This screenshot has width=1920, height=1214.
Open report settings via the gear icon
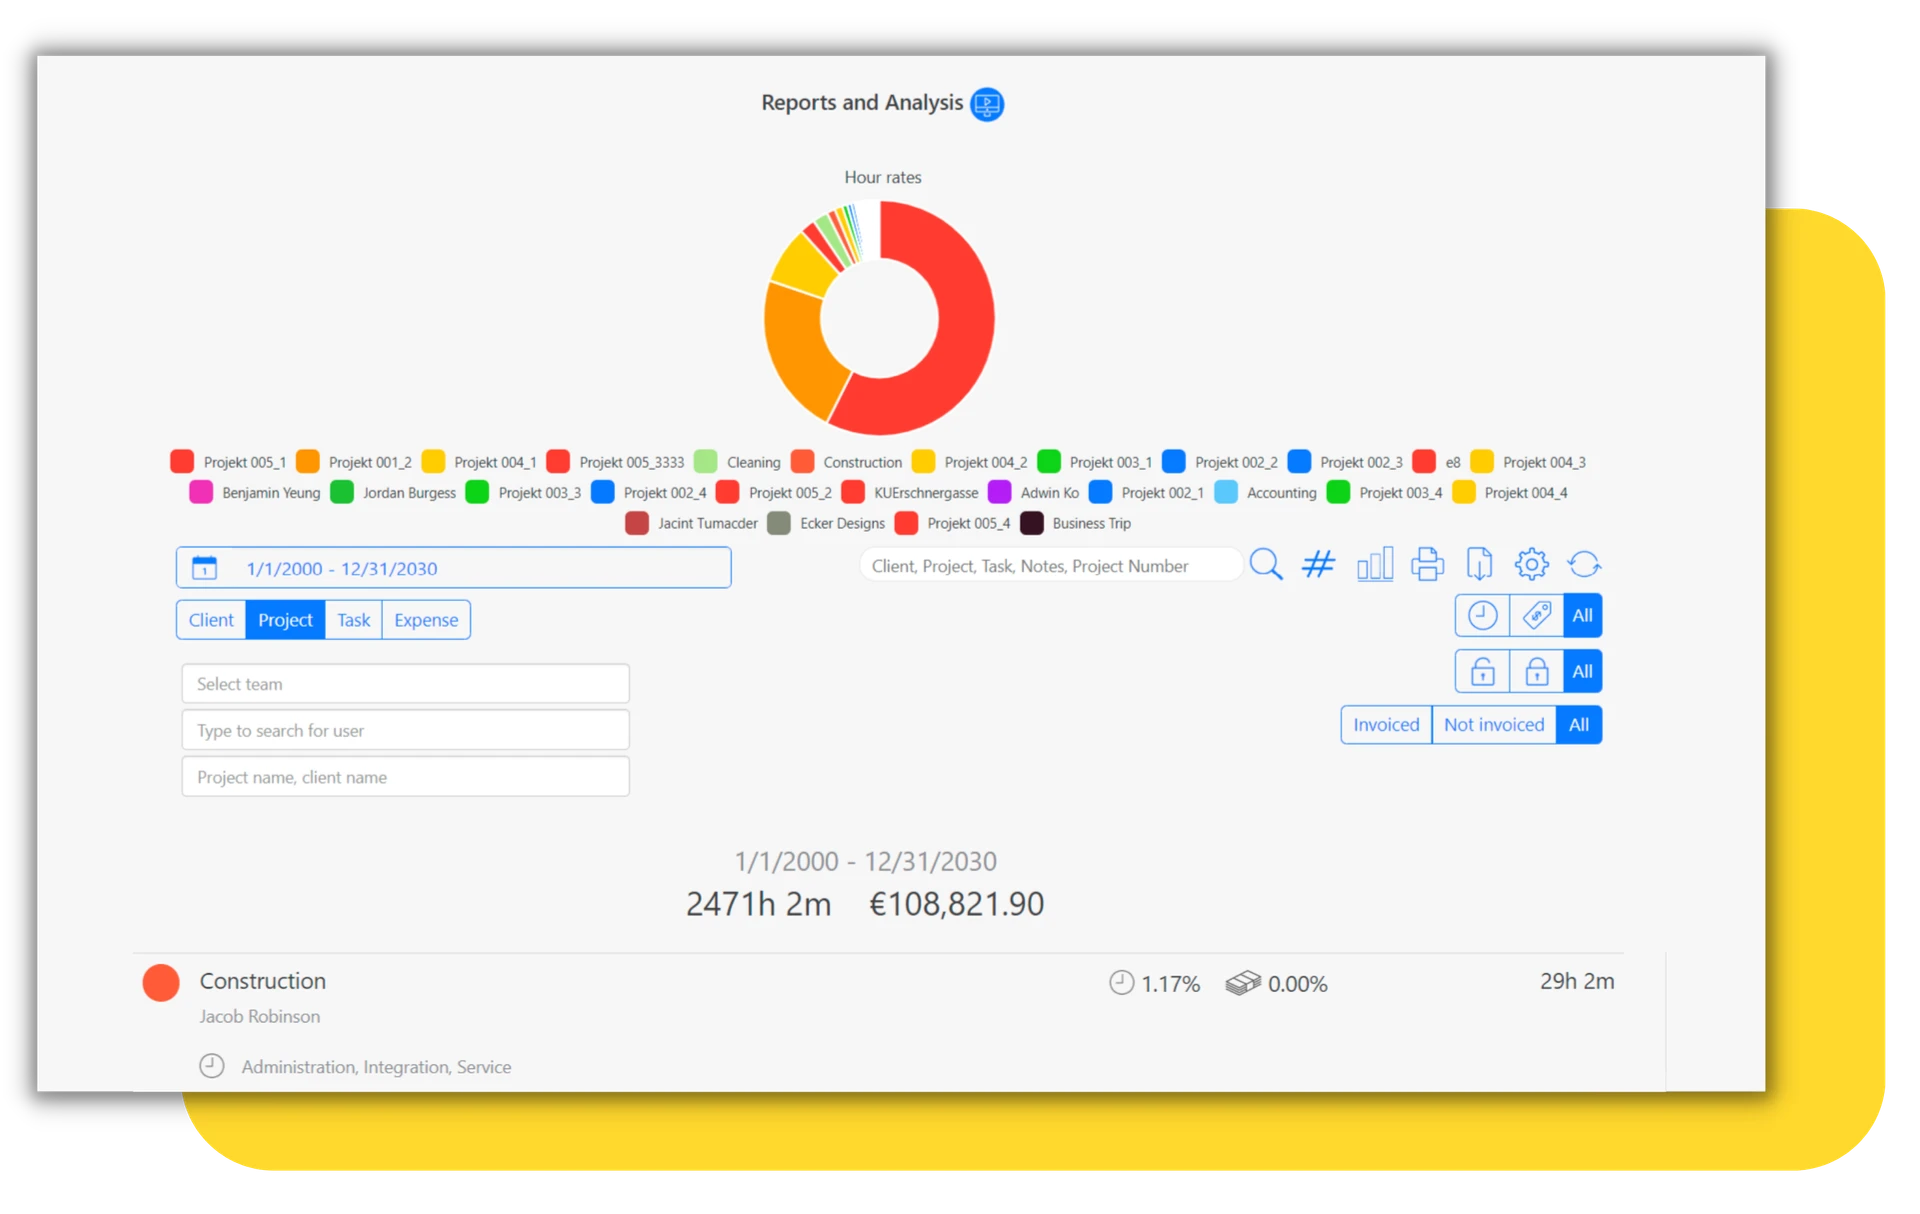coord(1532,564)
